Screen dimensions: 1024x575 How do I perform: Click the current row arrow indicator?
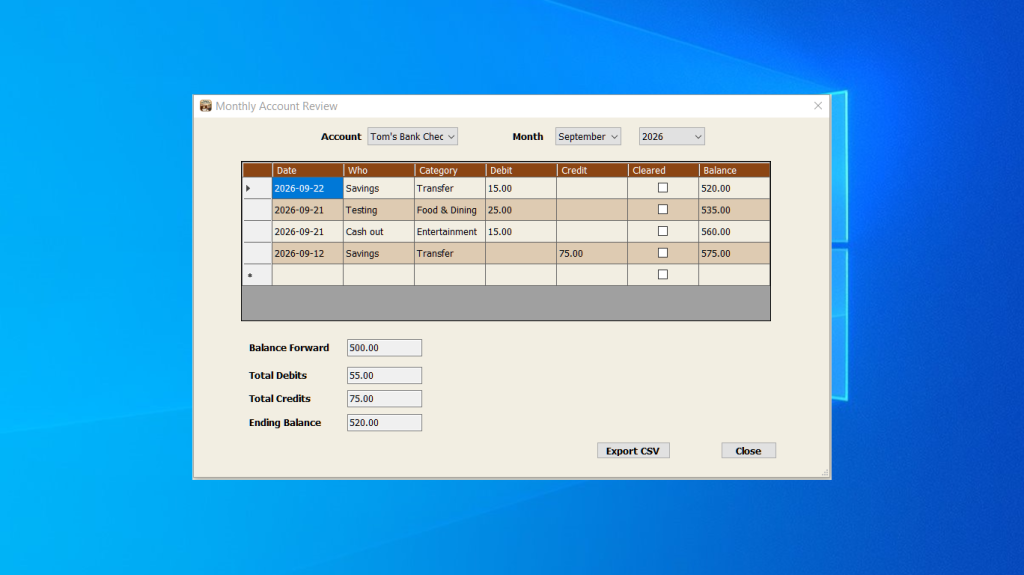248,188
